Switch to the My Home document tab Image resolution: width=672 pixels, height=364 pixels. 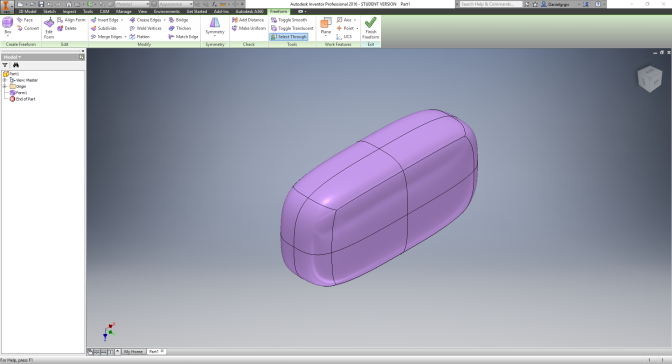click(x=133, y=352)
